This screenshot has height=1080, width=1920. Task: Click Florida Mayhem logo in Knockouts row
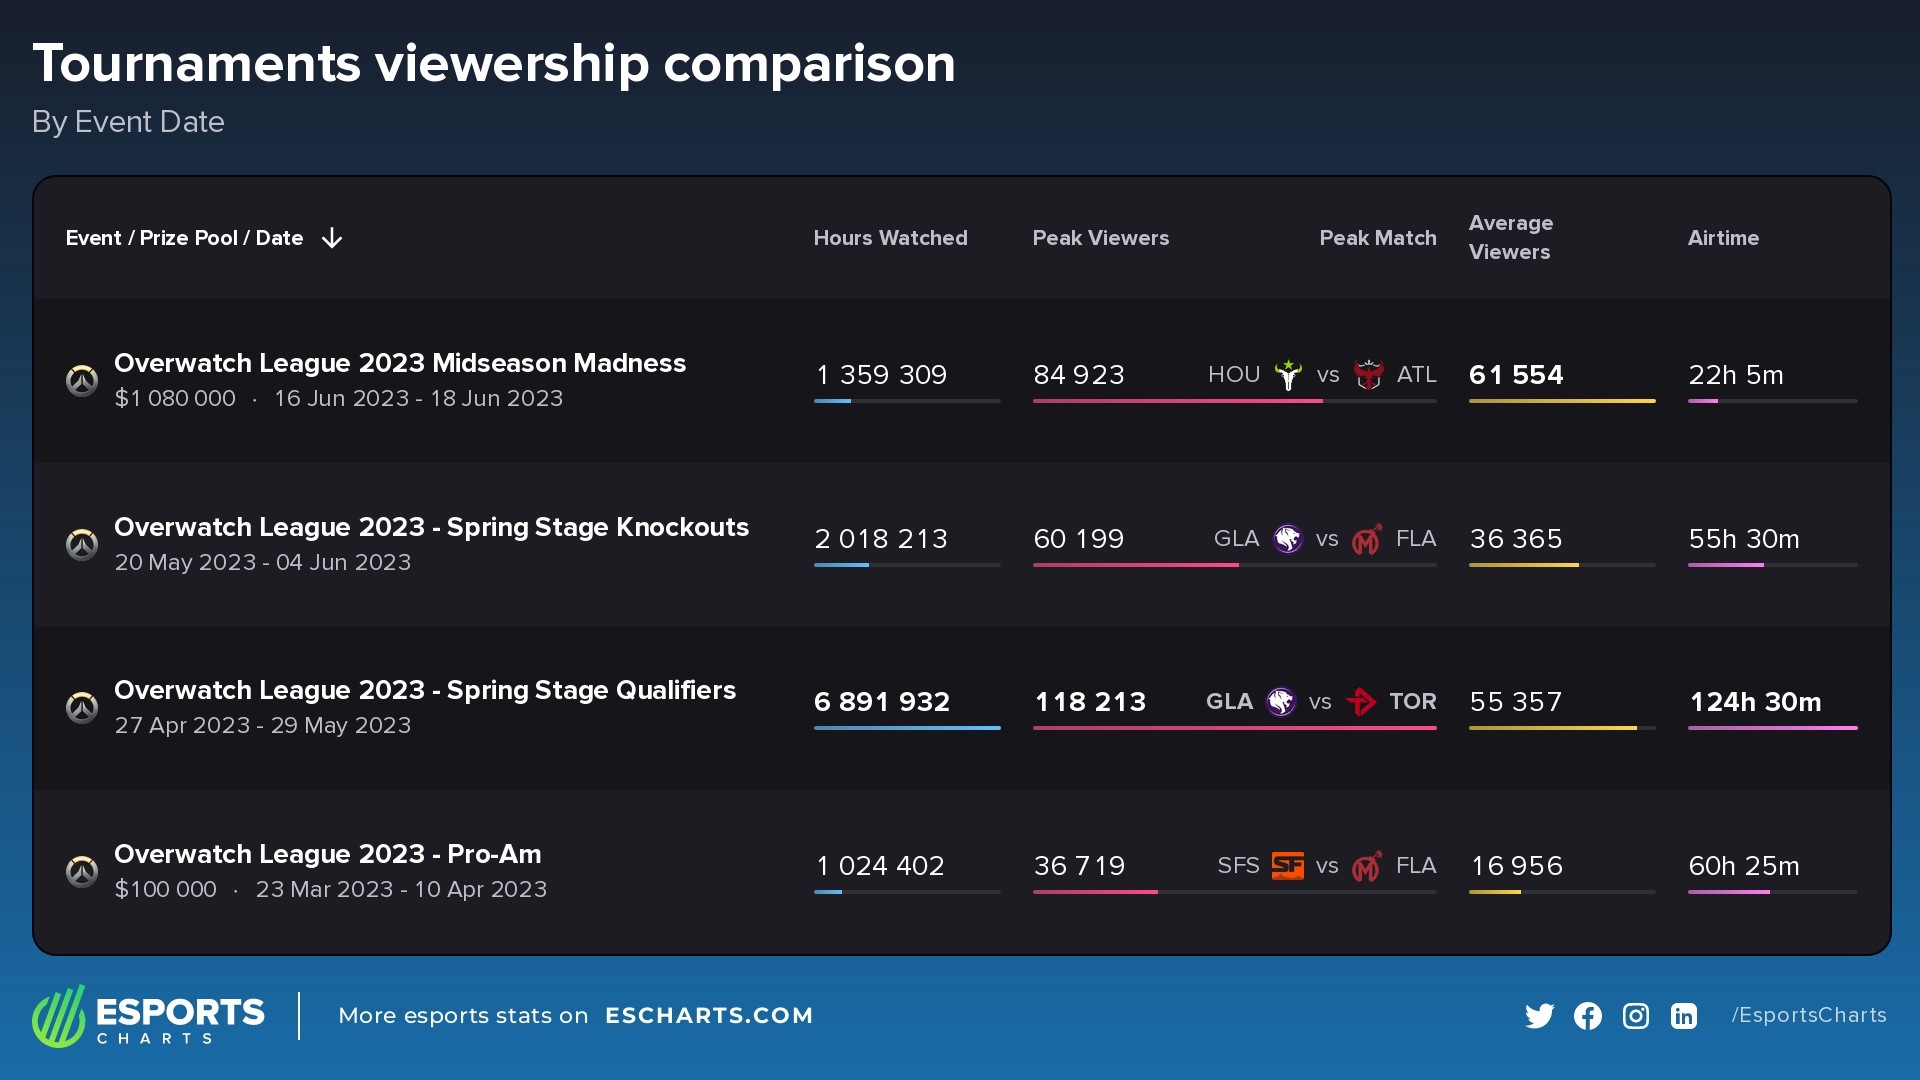[x=1367, y=539]
